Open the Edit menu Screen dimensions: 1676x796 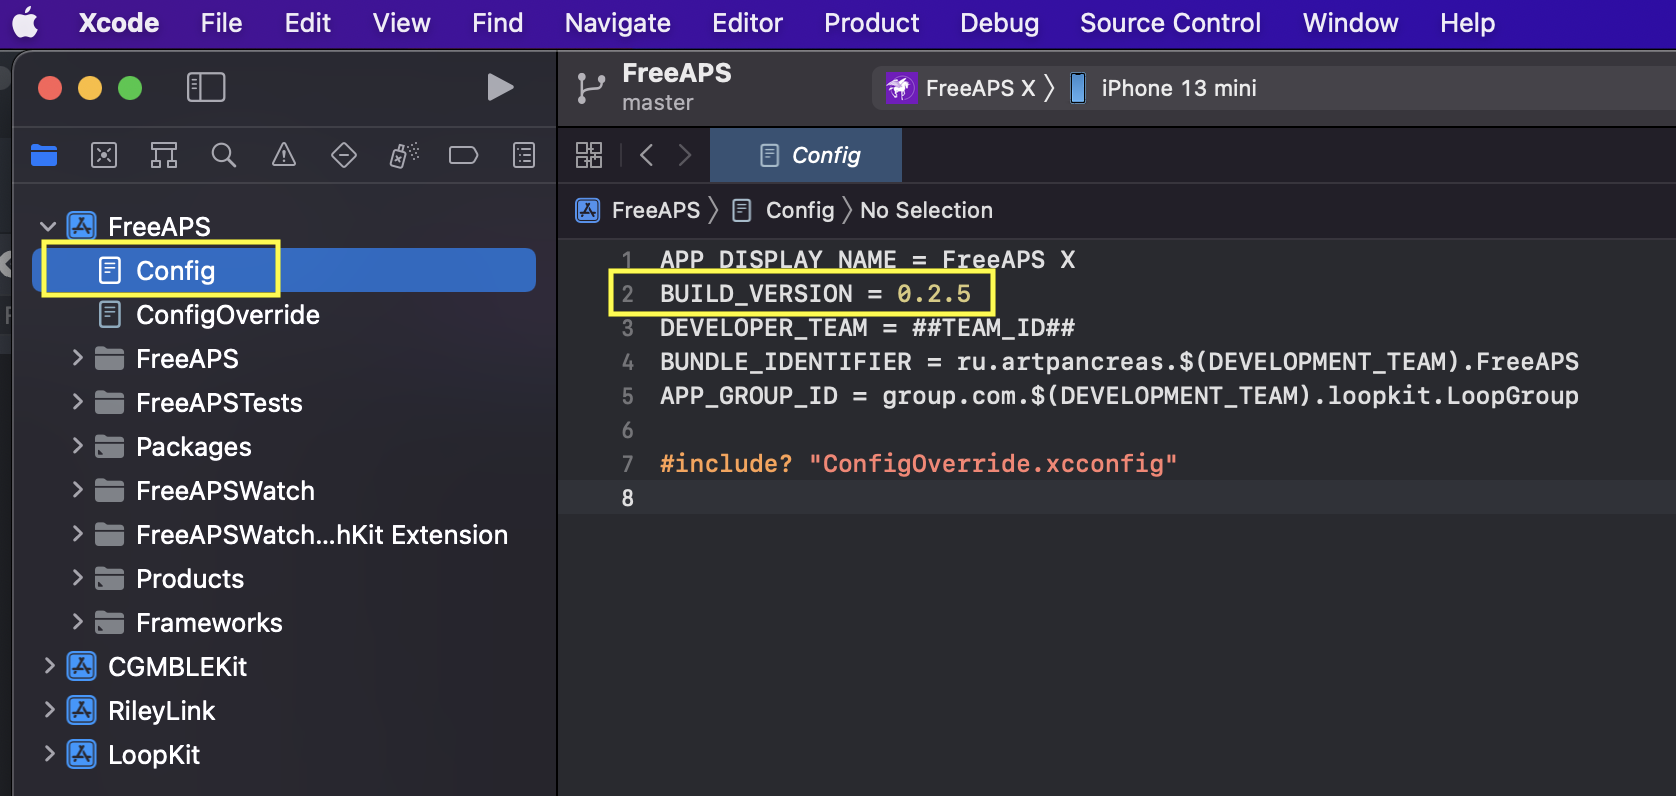[x=308, y=22]
